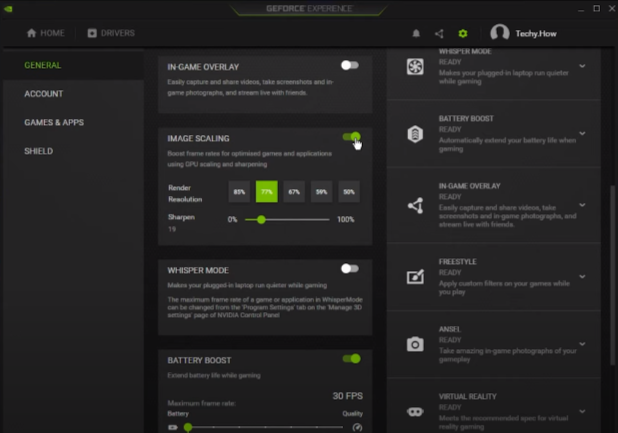Maximize the GeForce Experience window
The image size is (618, 433).
coord(596,8)
